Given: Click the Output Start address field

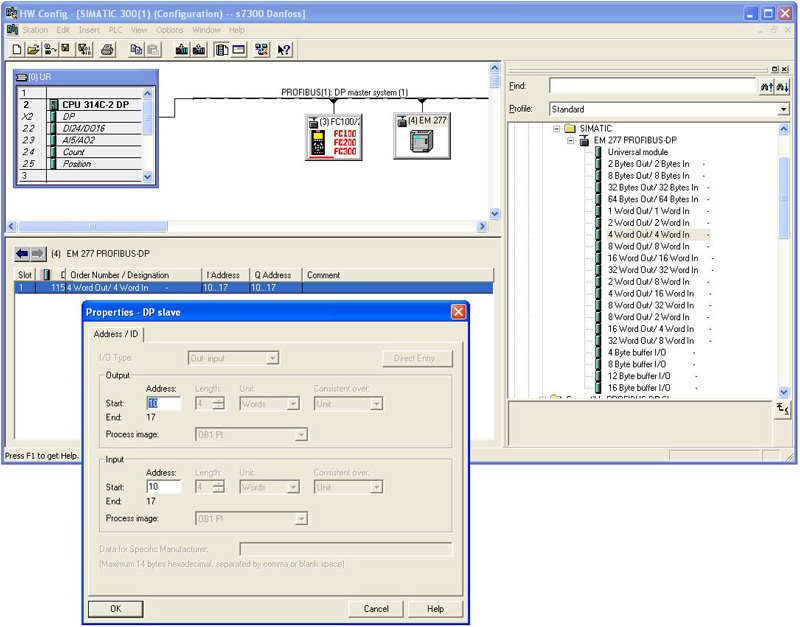Looking at the screenshot, I should pyautogui.click(x=164, y=404).
